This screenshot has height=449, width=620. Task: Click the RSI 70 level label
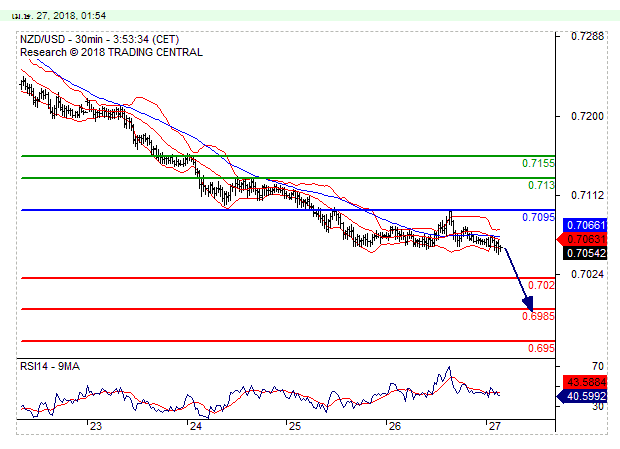tap(597, 366)
